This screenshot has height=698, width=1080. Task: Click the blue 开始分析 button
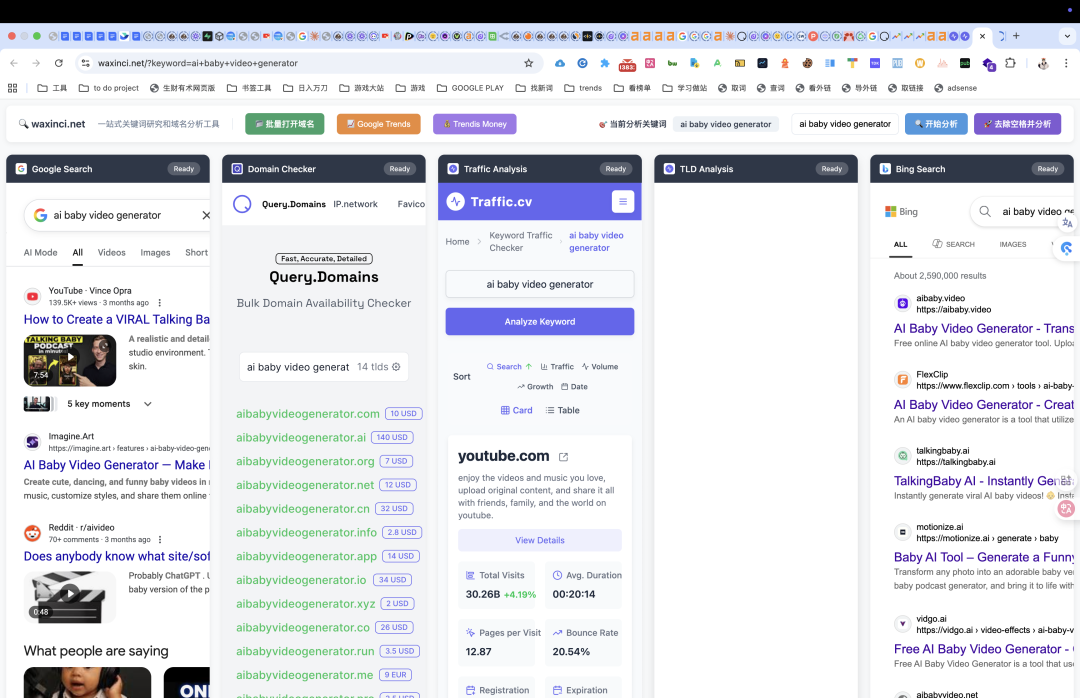(936, 124)
